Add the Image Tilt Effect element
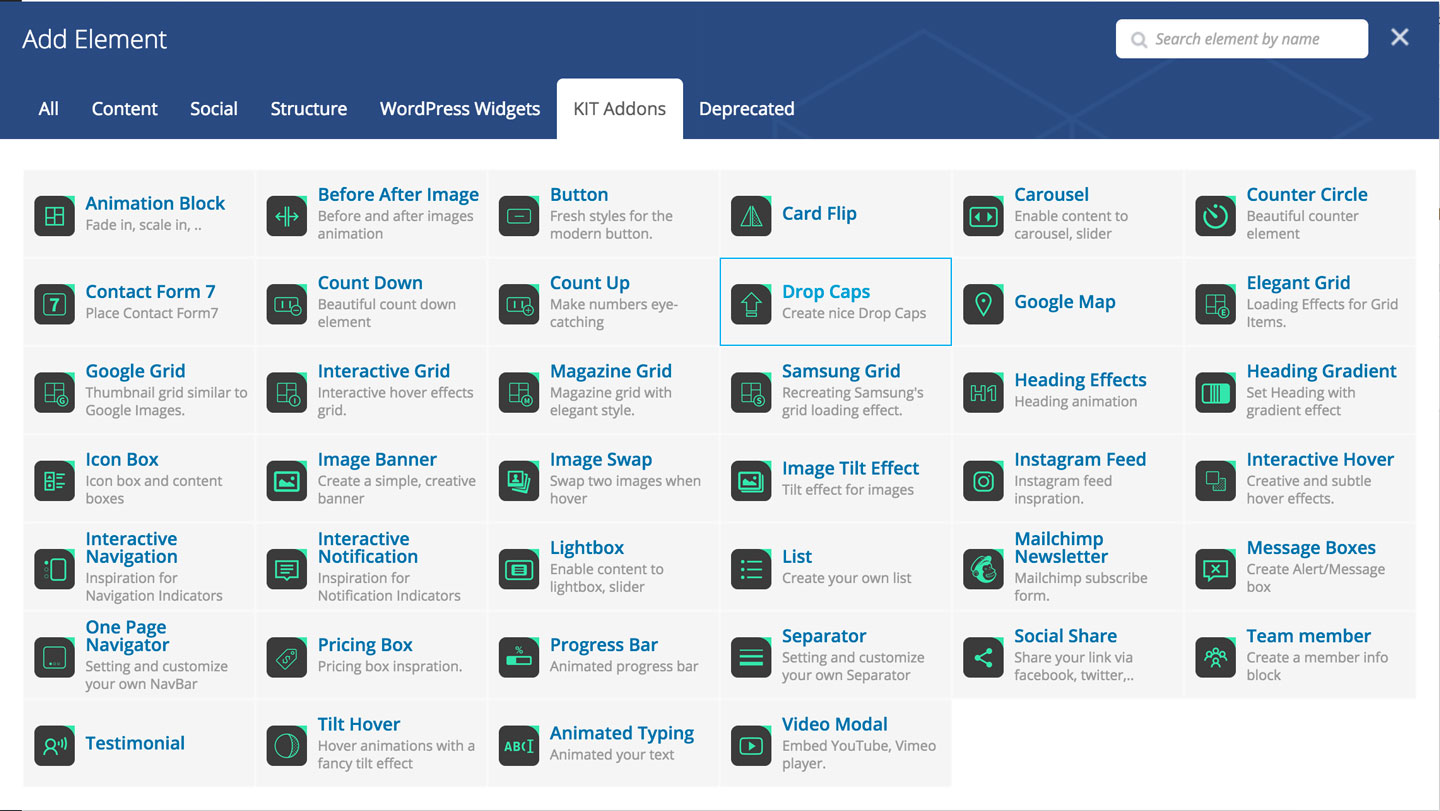 [835, 481]
